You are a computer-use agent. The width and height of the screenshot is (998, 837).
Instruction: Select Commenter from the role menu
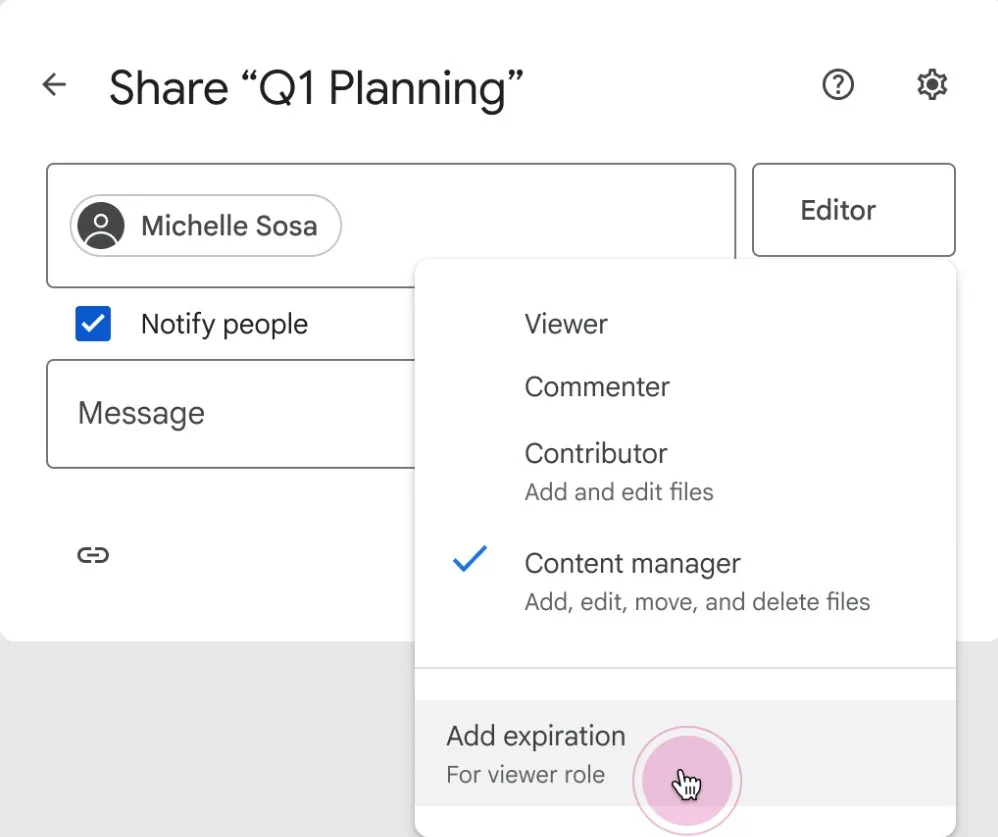point(597,387)
